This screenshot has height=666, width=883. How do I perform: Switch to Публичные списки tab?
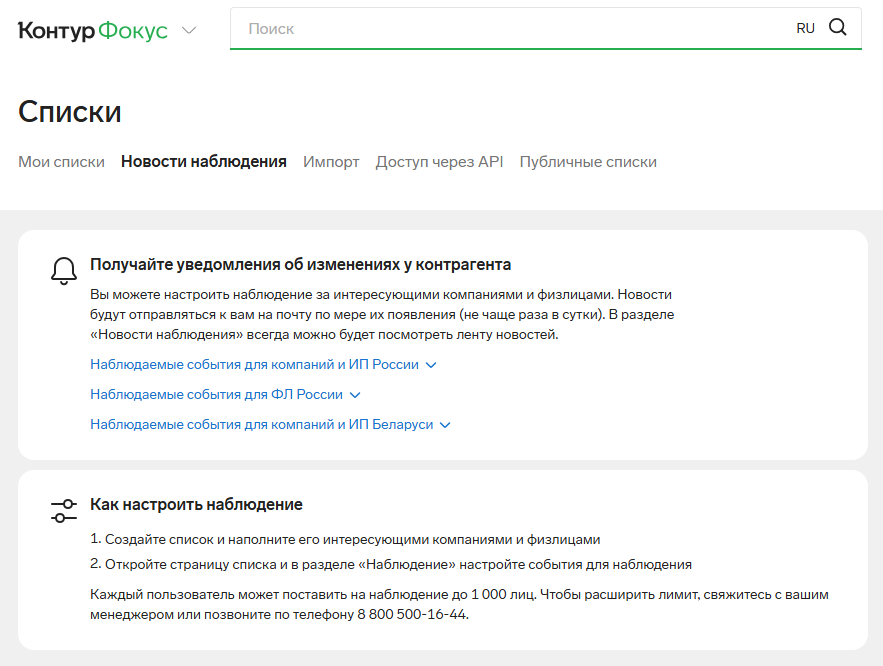pos(588,162)
